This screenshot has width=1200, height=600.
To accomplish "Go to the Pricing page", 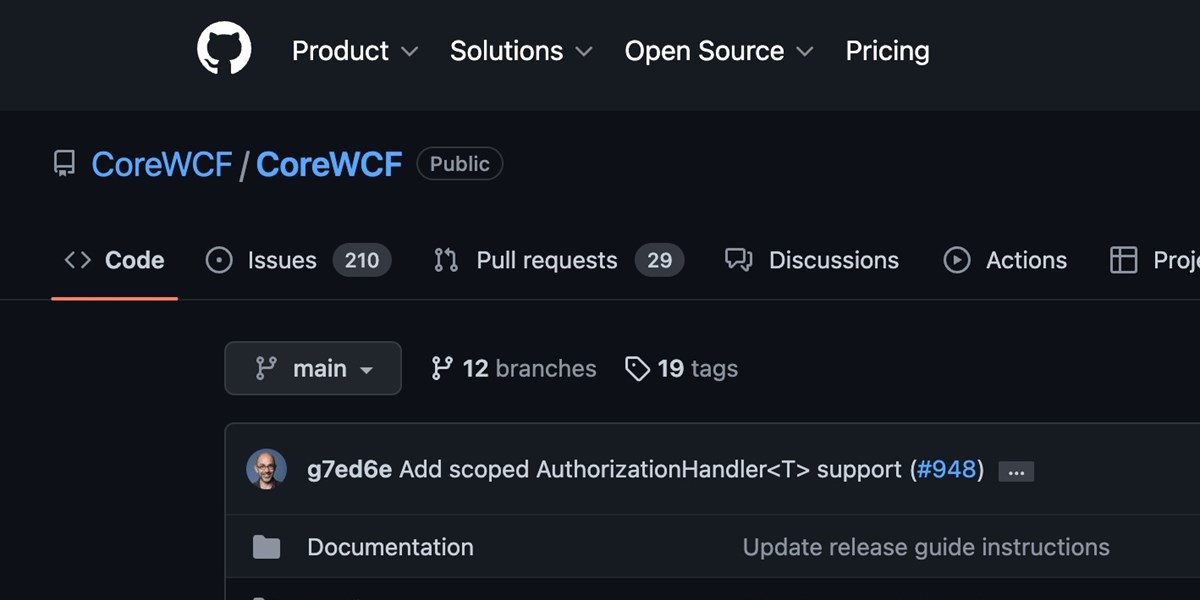I will point(887,51).
